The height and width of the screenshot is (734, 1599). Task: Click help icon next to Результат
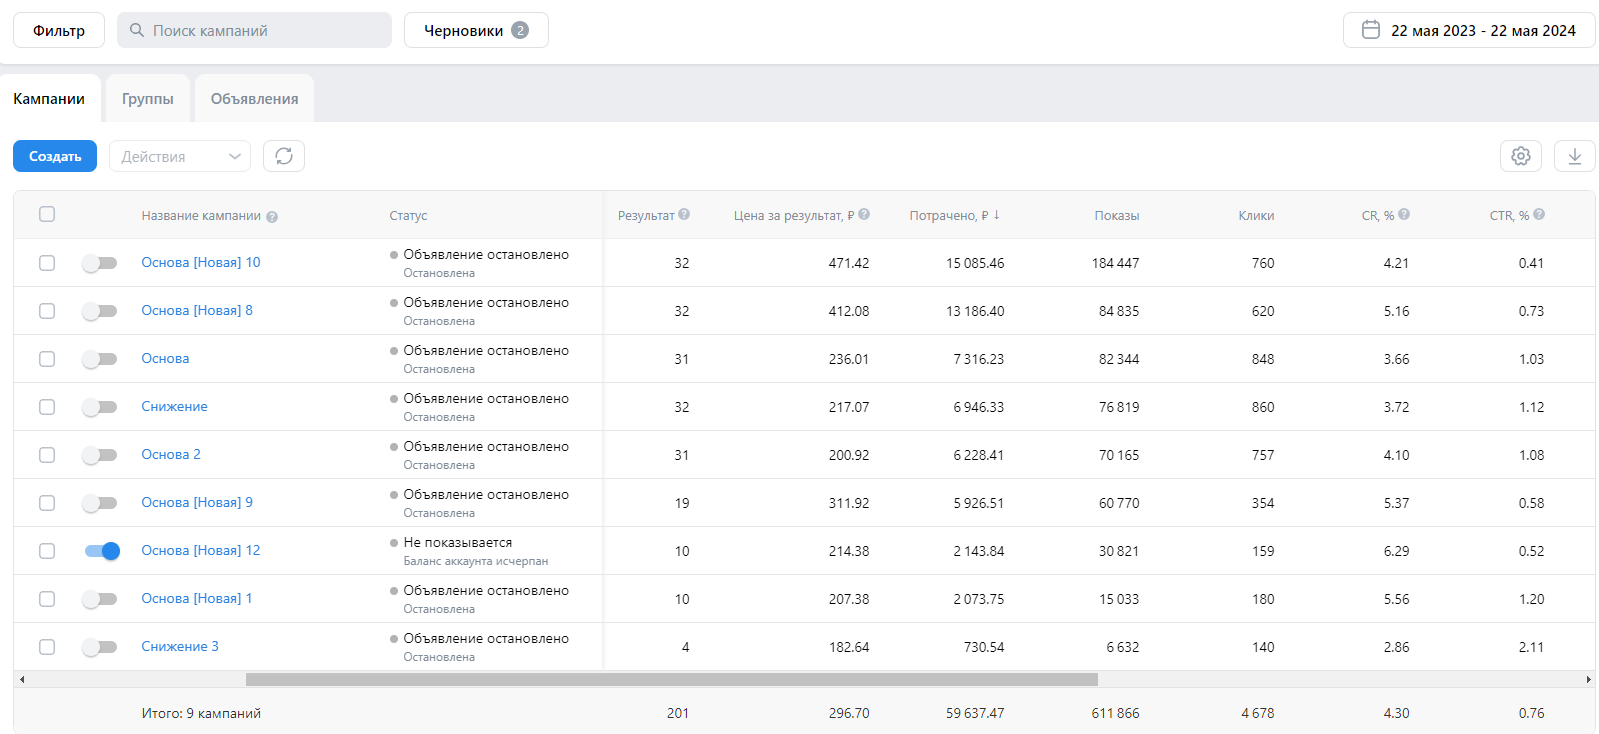coord(684,214)
